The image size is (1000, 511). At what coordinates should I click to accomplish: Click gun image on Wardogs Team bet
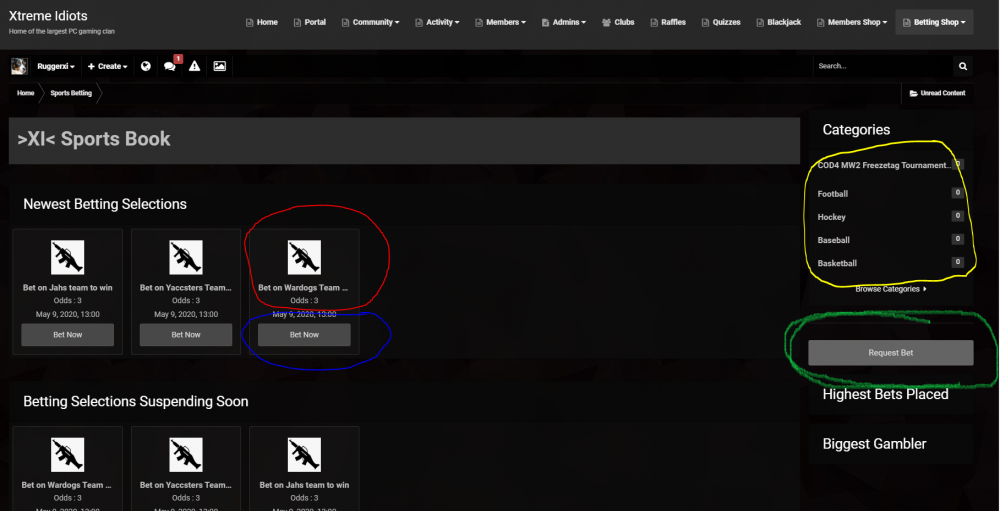(304, 258)
